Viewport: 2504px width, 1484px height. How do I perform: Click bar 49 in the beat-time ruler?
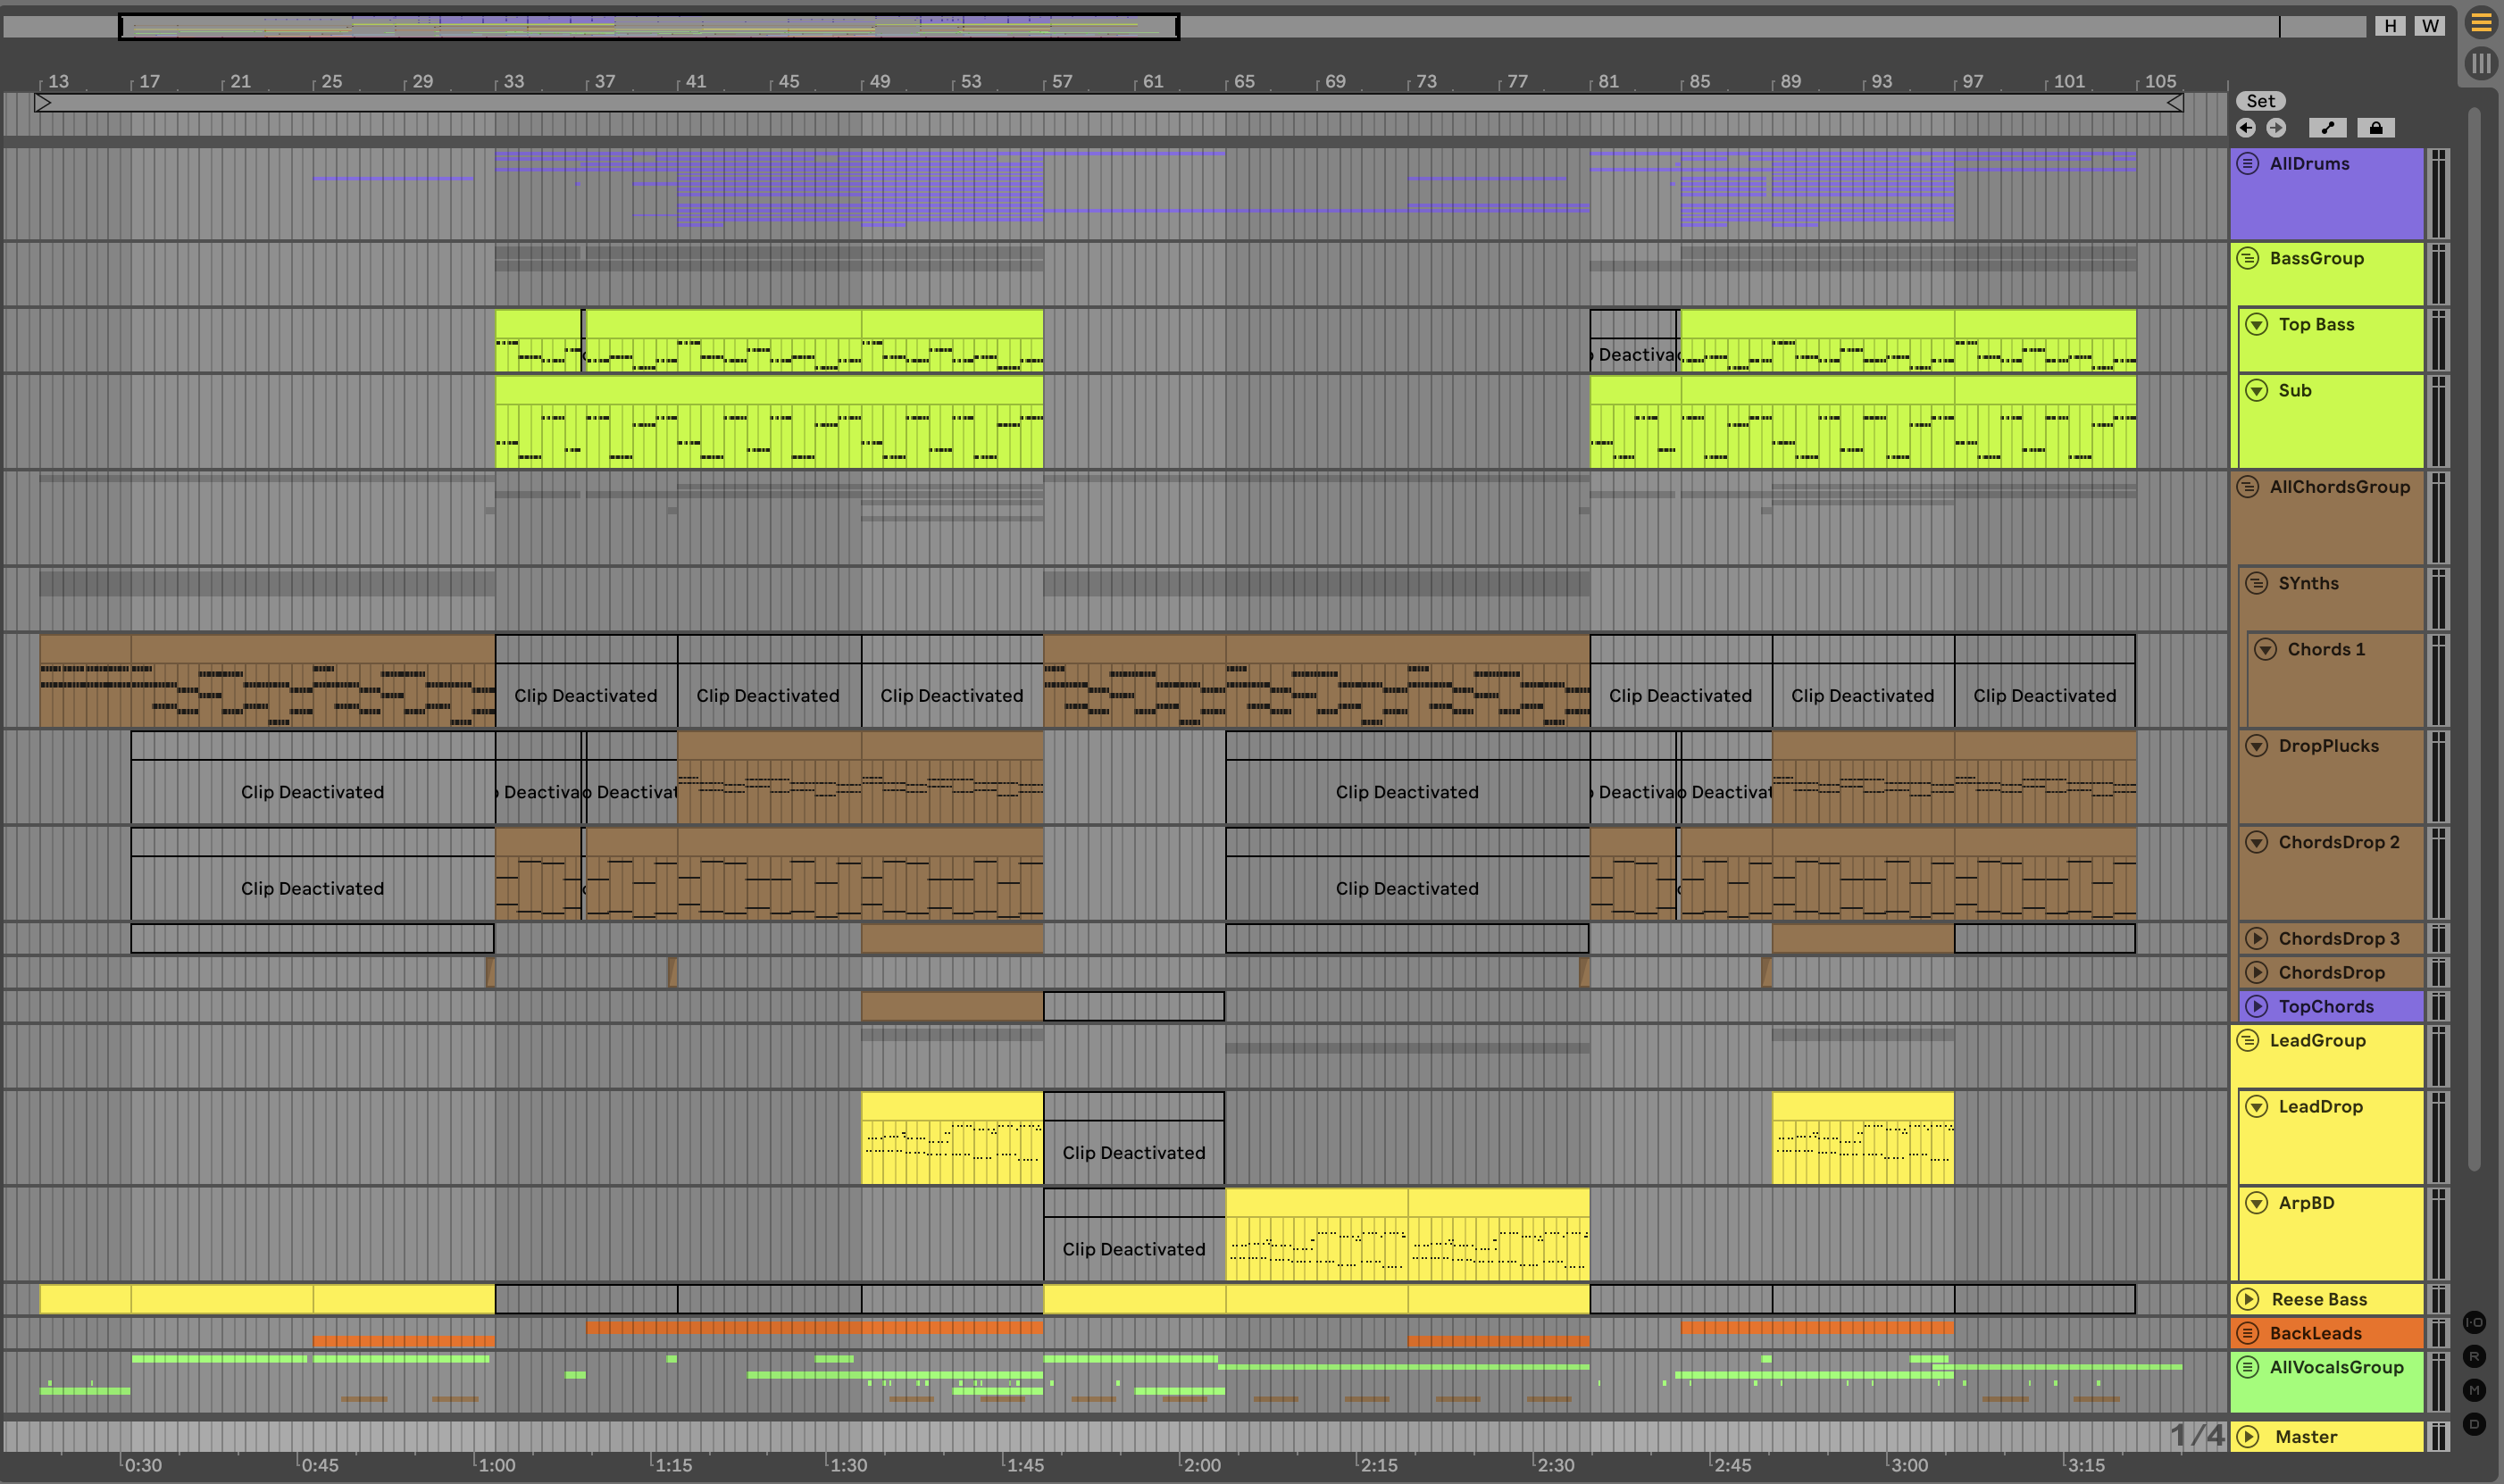879,81
